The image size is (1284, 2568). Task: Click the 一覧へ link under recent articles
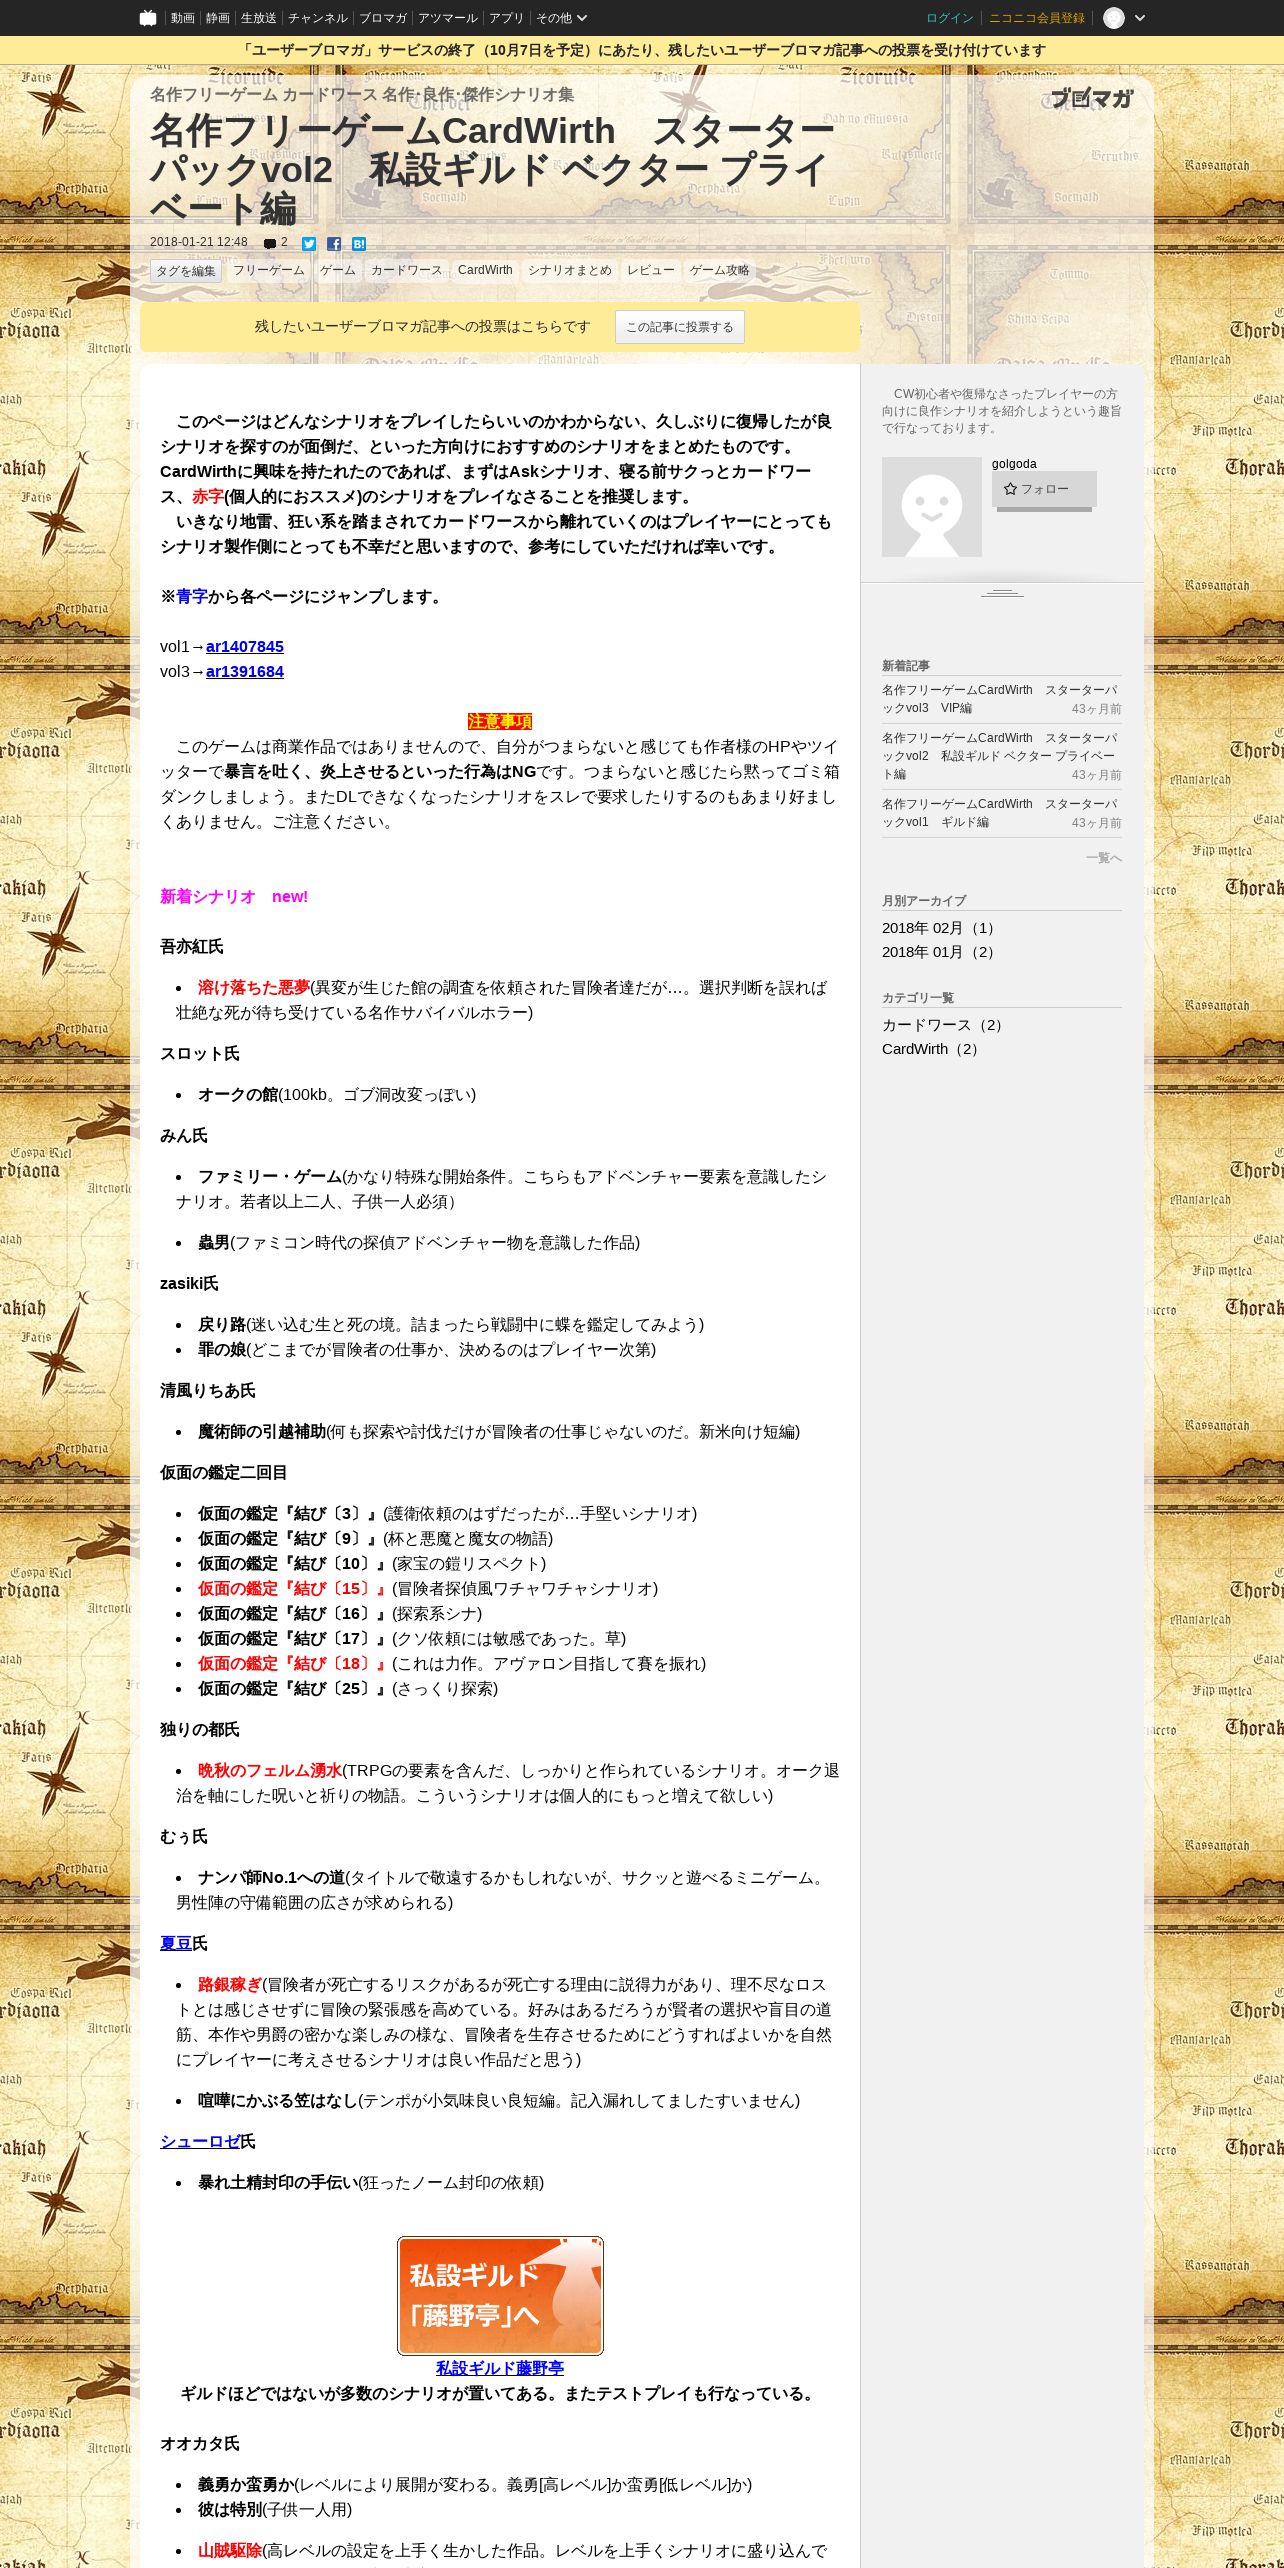click(x=1104, y=858)
